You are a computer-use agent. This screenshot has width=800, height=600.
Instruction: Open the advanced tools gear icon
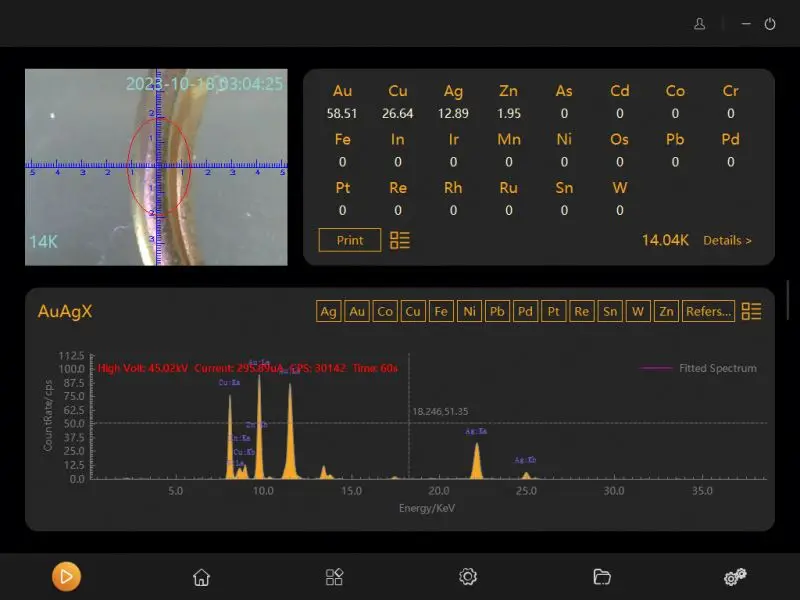pyautogui.click(x=734, y=577)
